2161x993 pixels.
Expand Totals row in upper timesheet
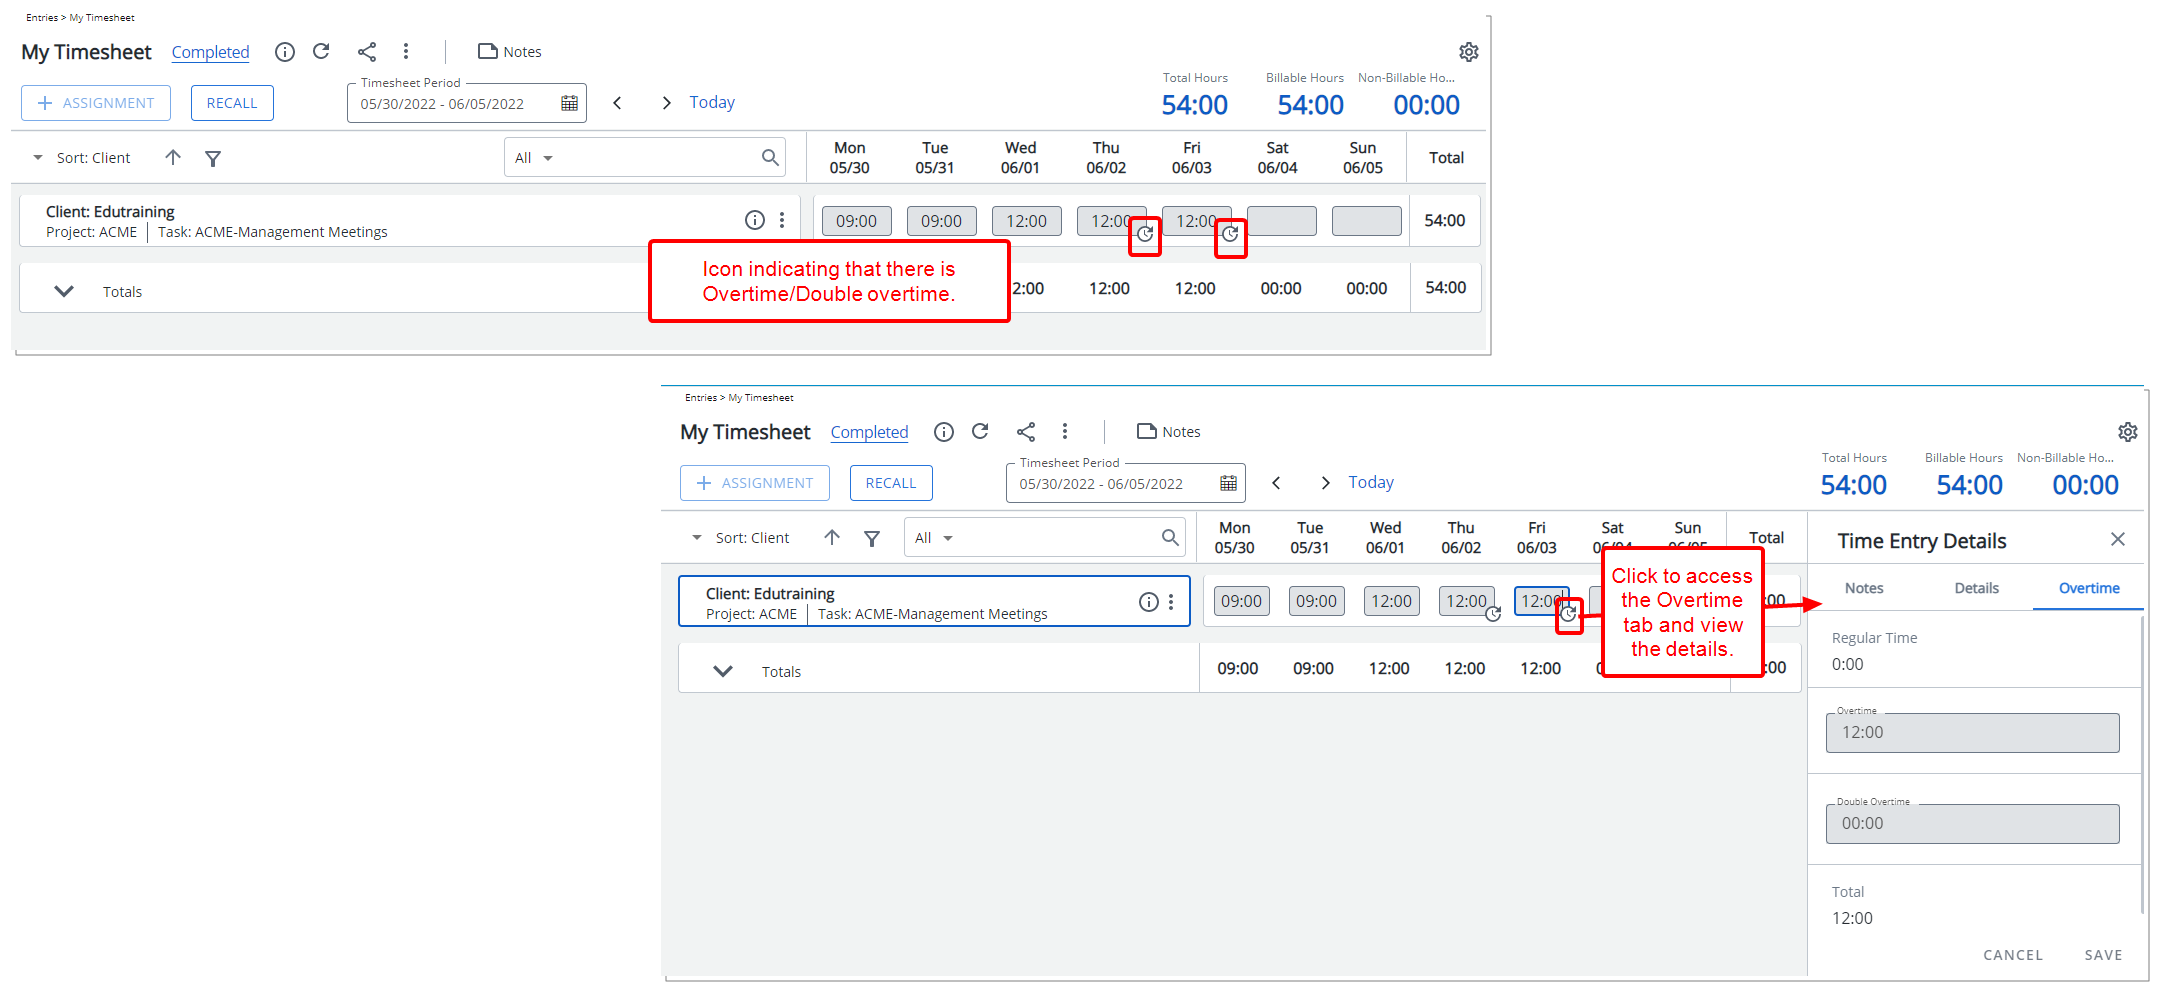click(64, 291)
